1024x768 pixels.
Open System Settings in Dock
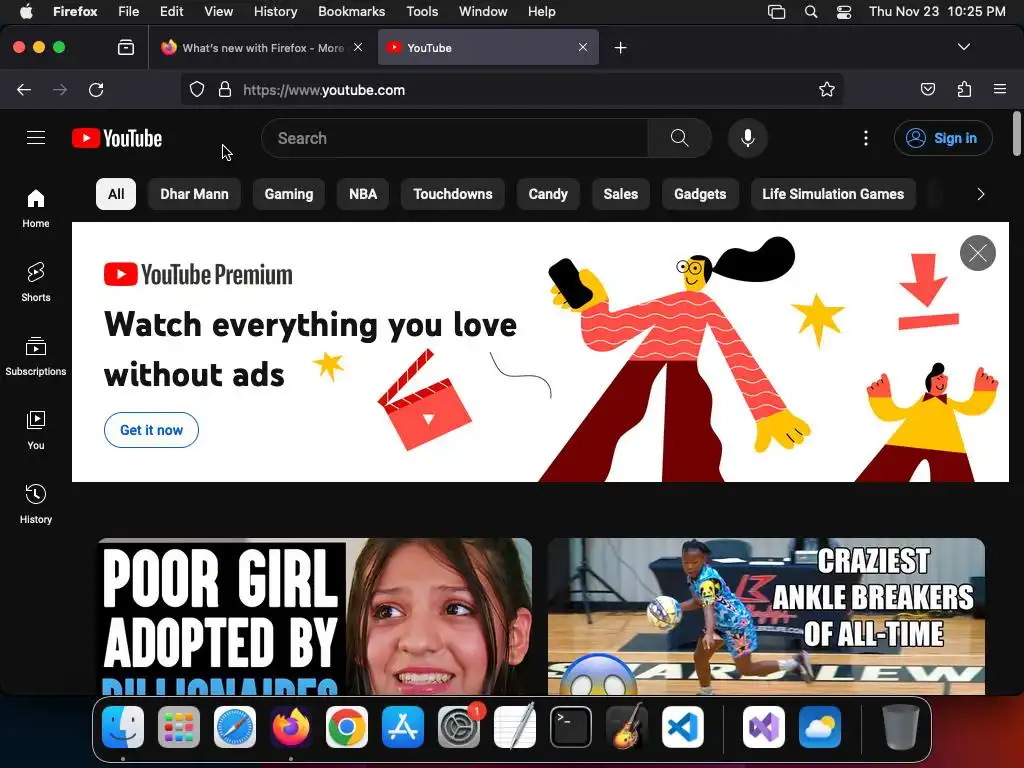pyautogui.click(x=459, y=727)
